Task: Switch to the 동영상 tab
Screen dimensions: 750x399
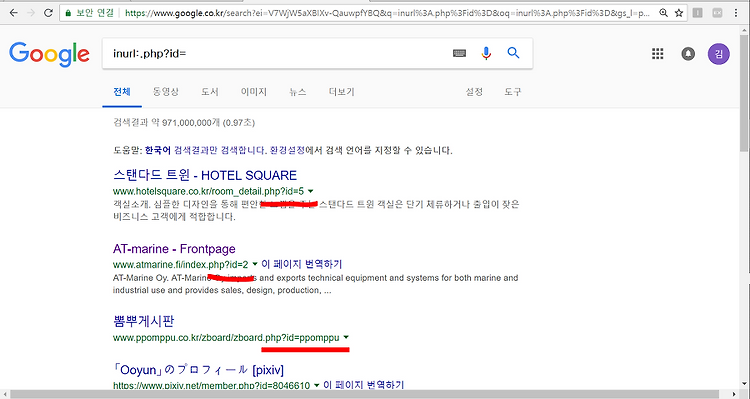Action: coord(165,92)
